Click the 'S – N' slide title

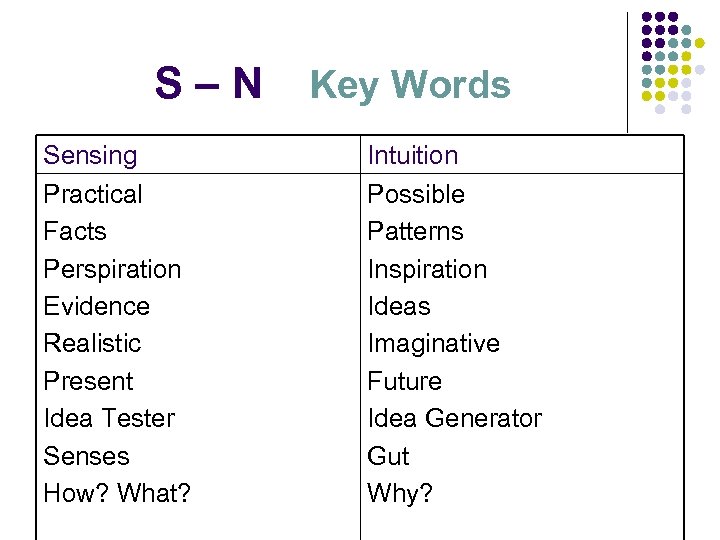pyautogui.click(x=208, y=85)
